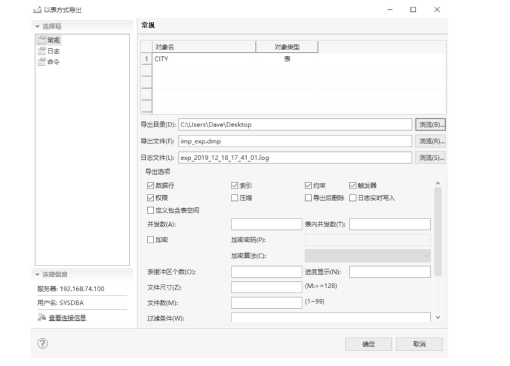This screenshot has height=366, width=510.
Task: Uncheck the 约束 checkbox
Action: pyautogui.click(x=308, y=185)
